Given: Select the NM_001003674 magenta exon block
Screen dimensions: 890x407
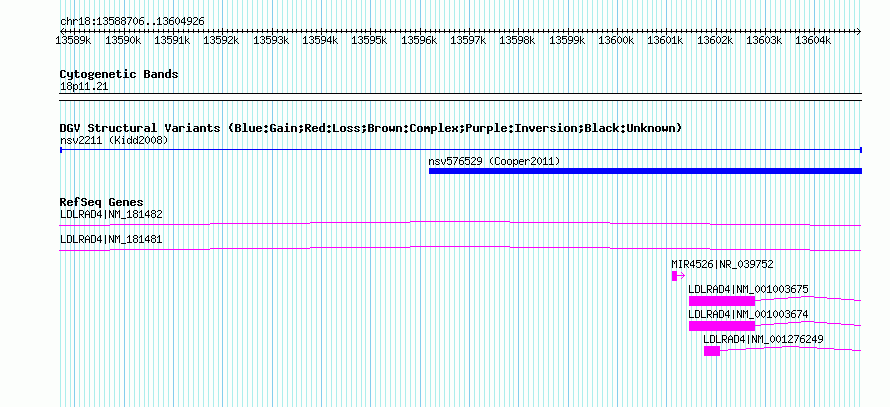Looking at the screenshot, I should pos(721,326).
